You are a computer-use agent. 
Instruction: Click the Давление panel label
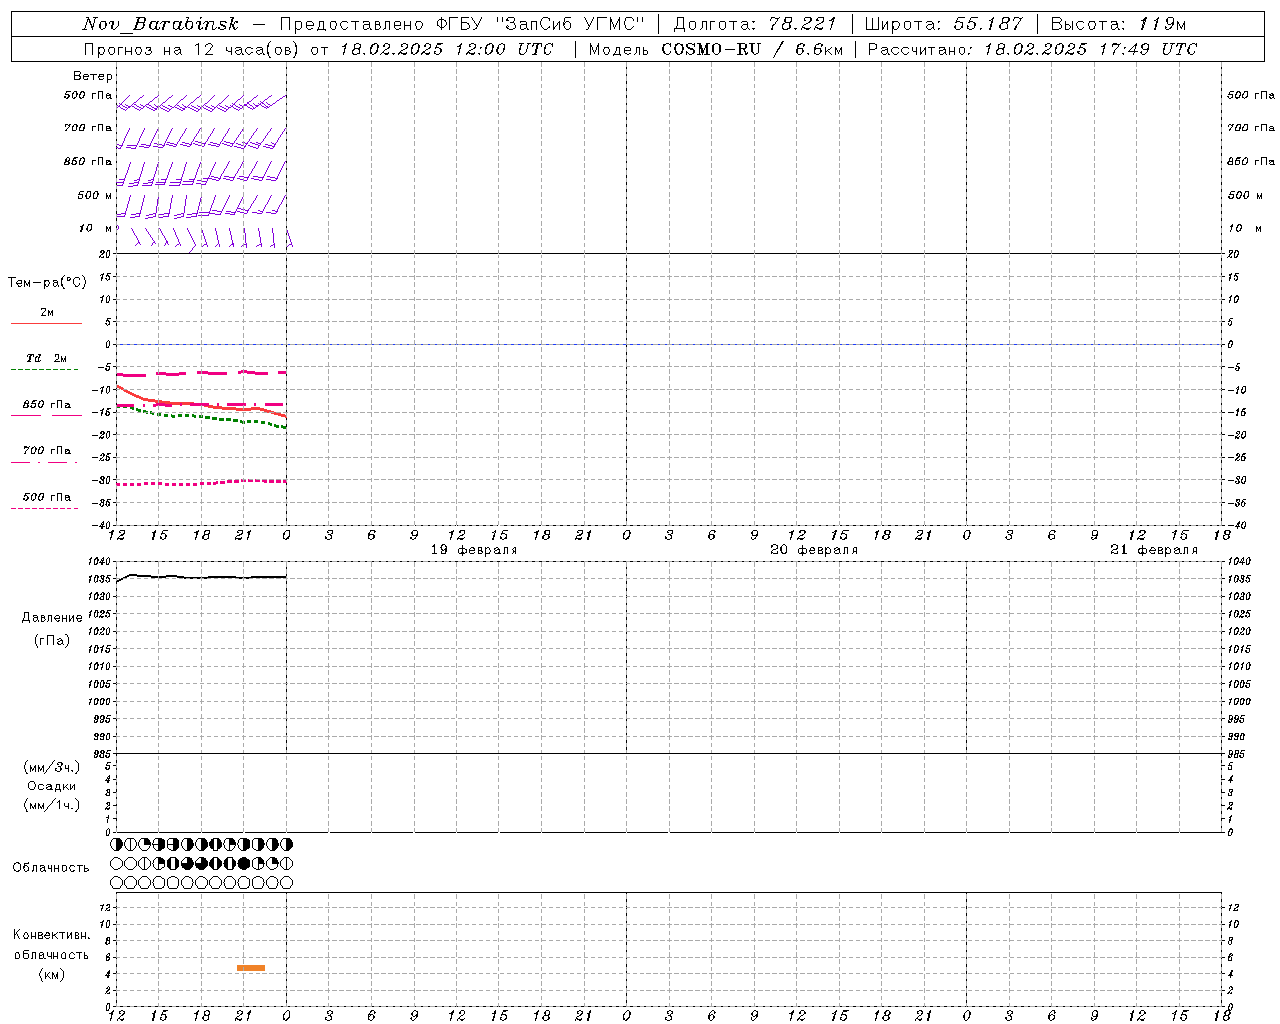(52, 618)
